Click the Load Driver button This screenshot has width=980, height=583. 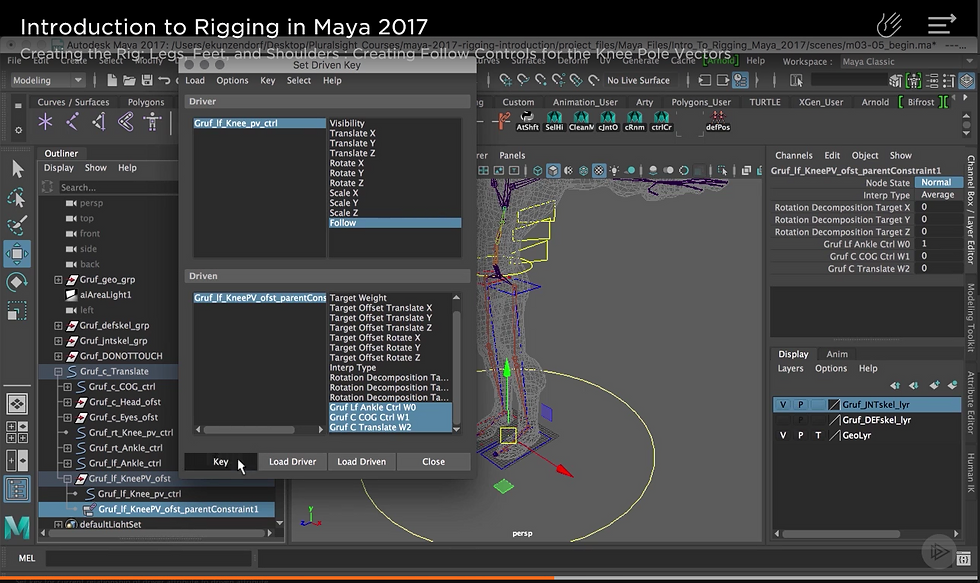[x=292, y=462]
